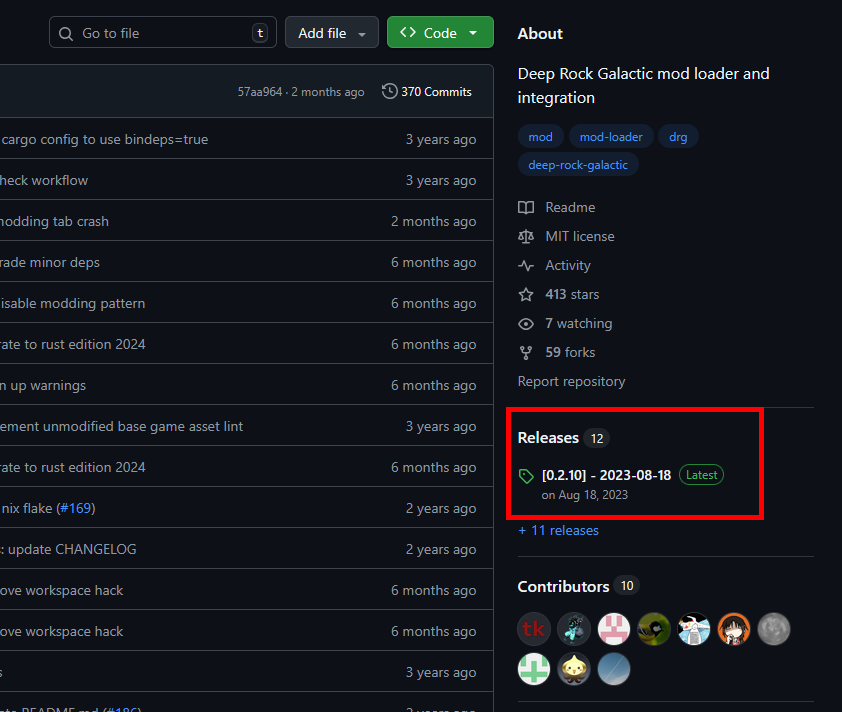The height and width of the screenshot is (712, 842).
Task: Click the scales icon for MIT license
Action: point(526,236)
